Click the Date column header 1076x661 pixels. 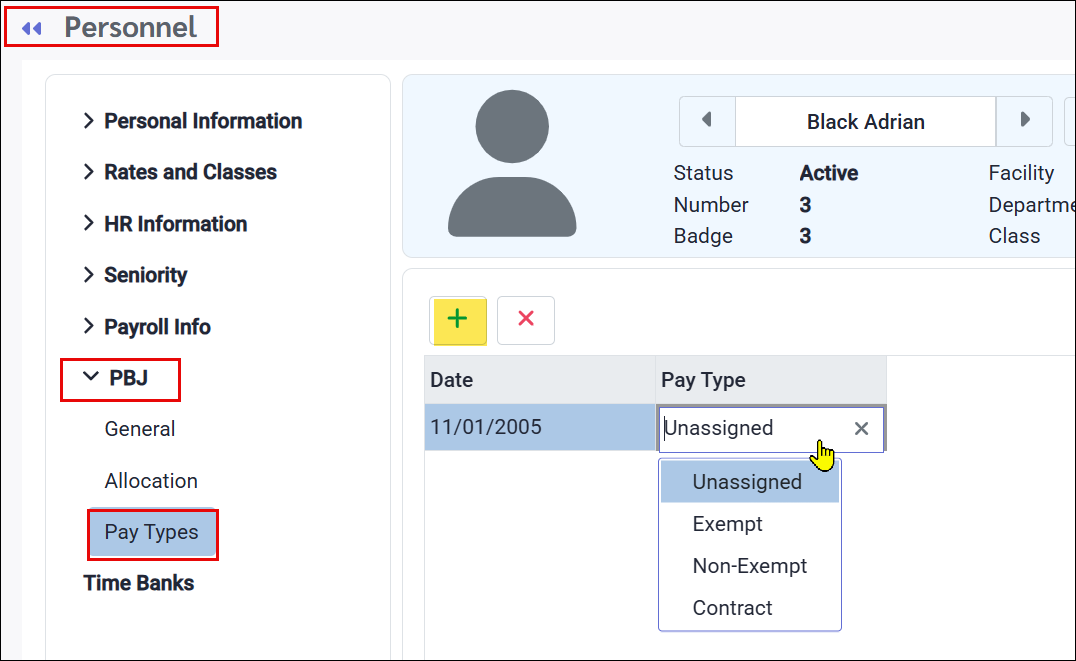click(x=539, y=380)
